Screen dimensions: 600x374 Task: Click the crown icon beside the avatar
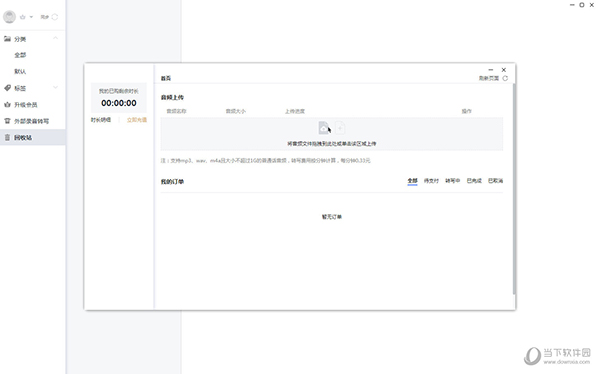[23, 17]
